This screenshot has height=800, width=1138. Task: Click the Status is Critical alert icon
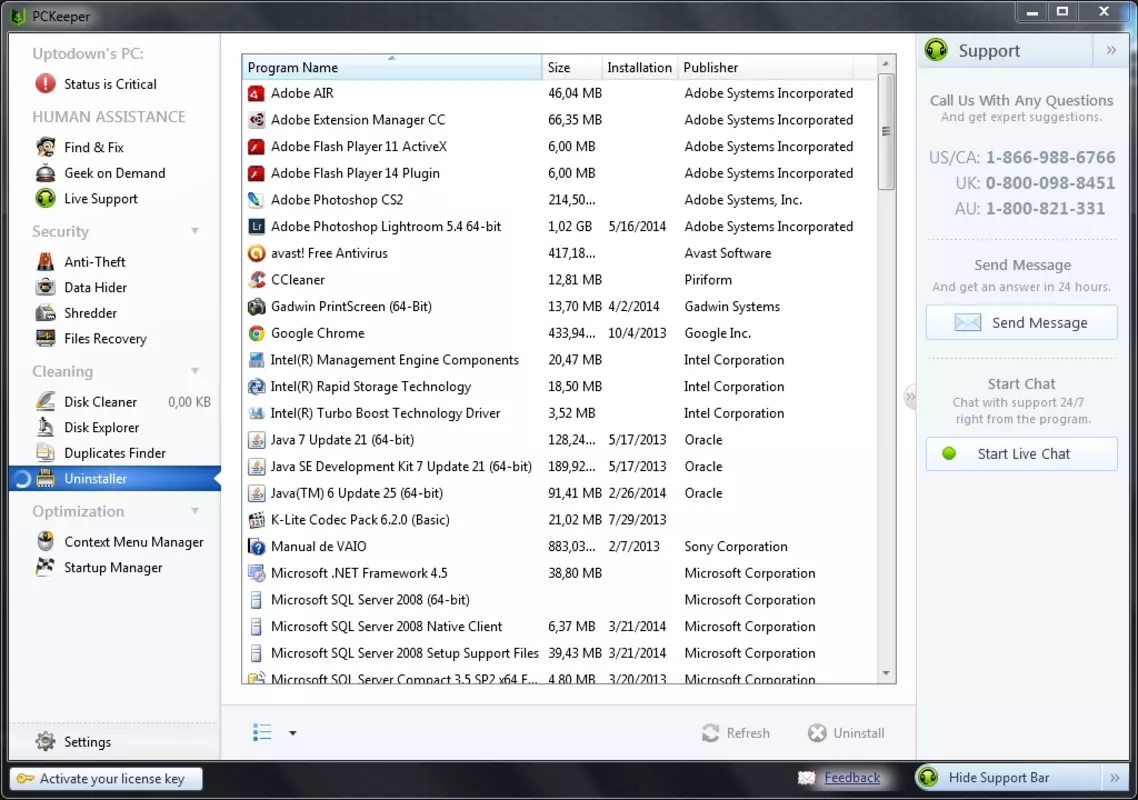[x=45, y=84]
